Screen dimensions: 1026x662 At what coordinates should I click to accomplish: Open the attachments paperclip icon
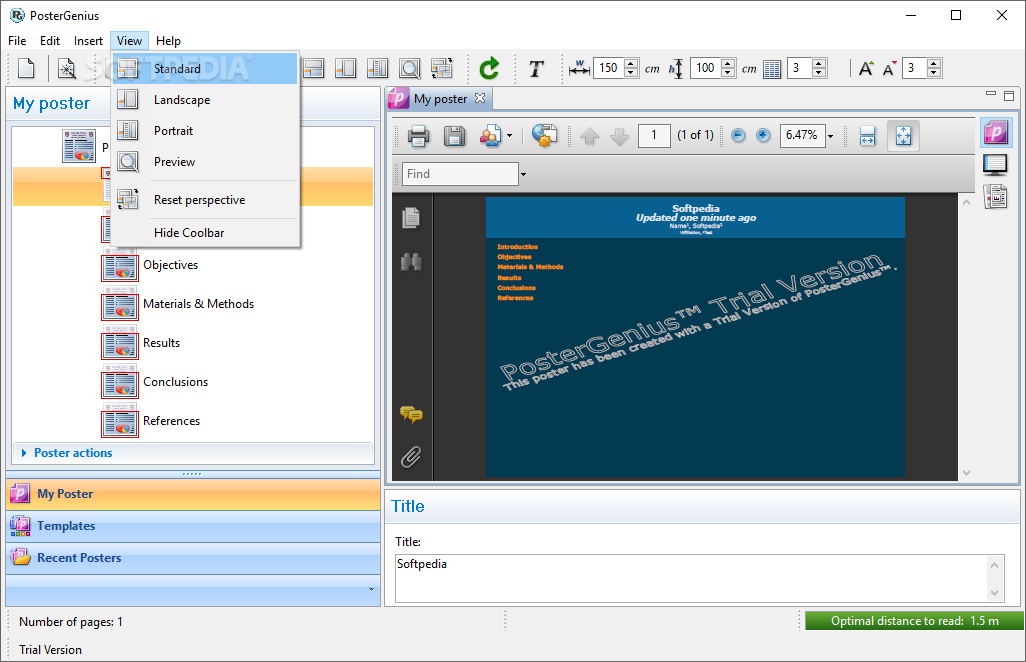[x=411, y=457]
